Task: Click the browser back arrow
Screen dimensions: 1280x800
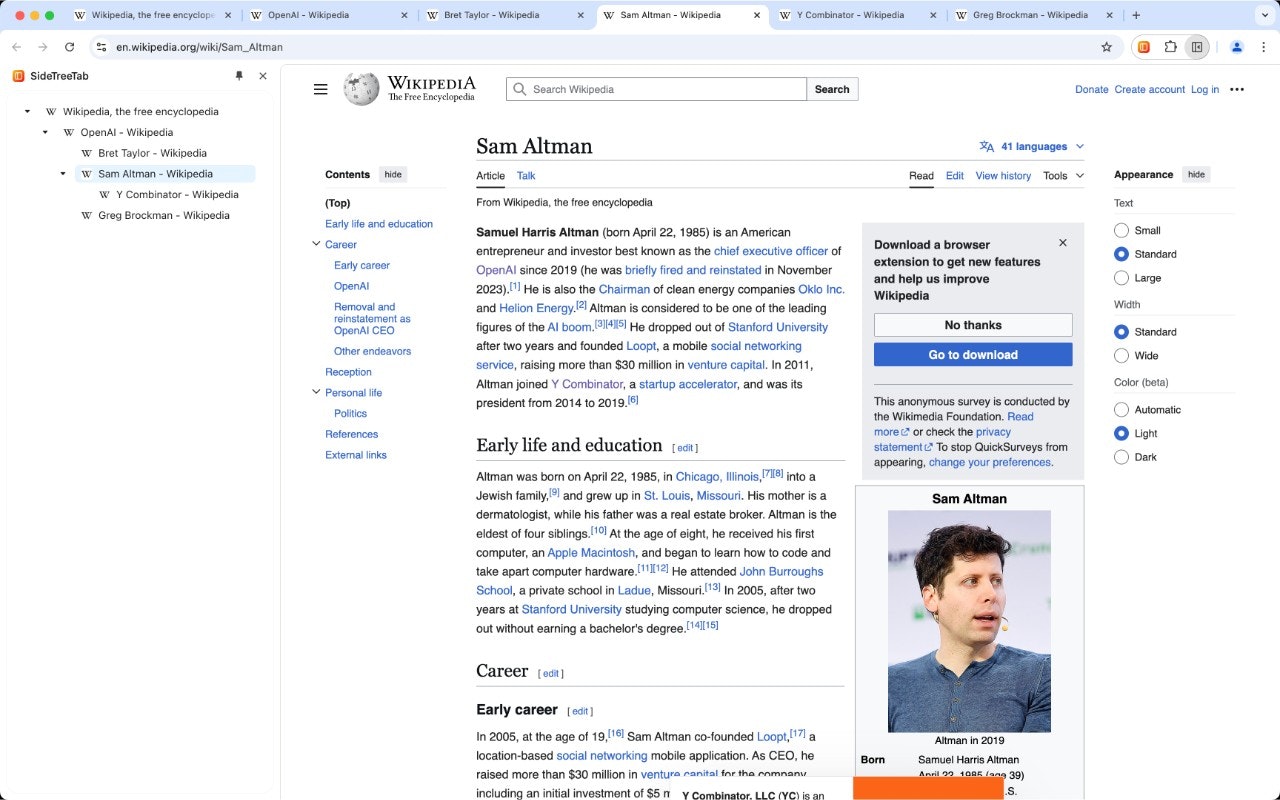Action: click(x=17, y=47)
